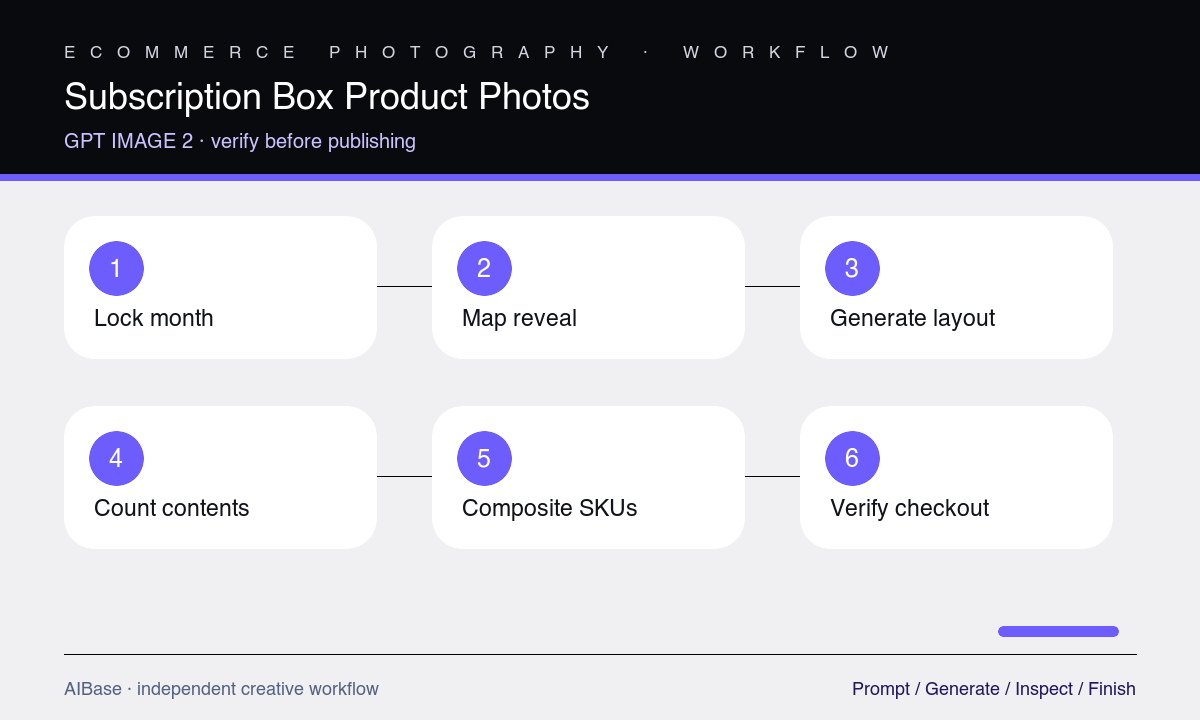Click the 'GPT IMAGE 2 · verify before publishing' subtitle
The height and width of the screenshot is (720, 1200).
(240, 141)
